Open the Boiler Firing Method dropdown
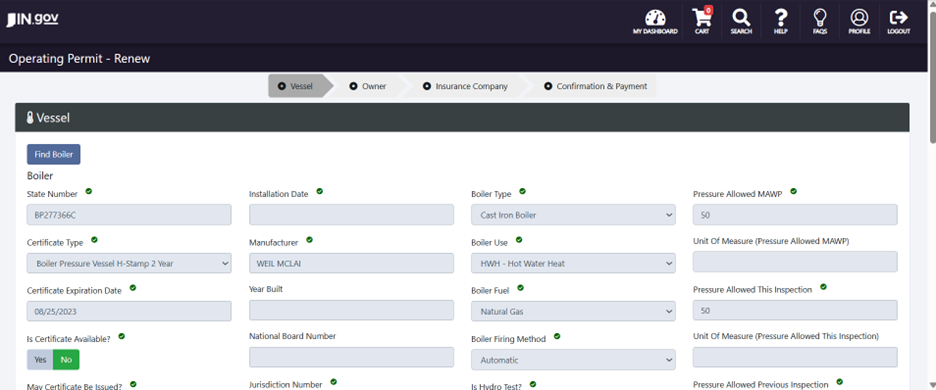 pos(573,360)
